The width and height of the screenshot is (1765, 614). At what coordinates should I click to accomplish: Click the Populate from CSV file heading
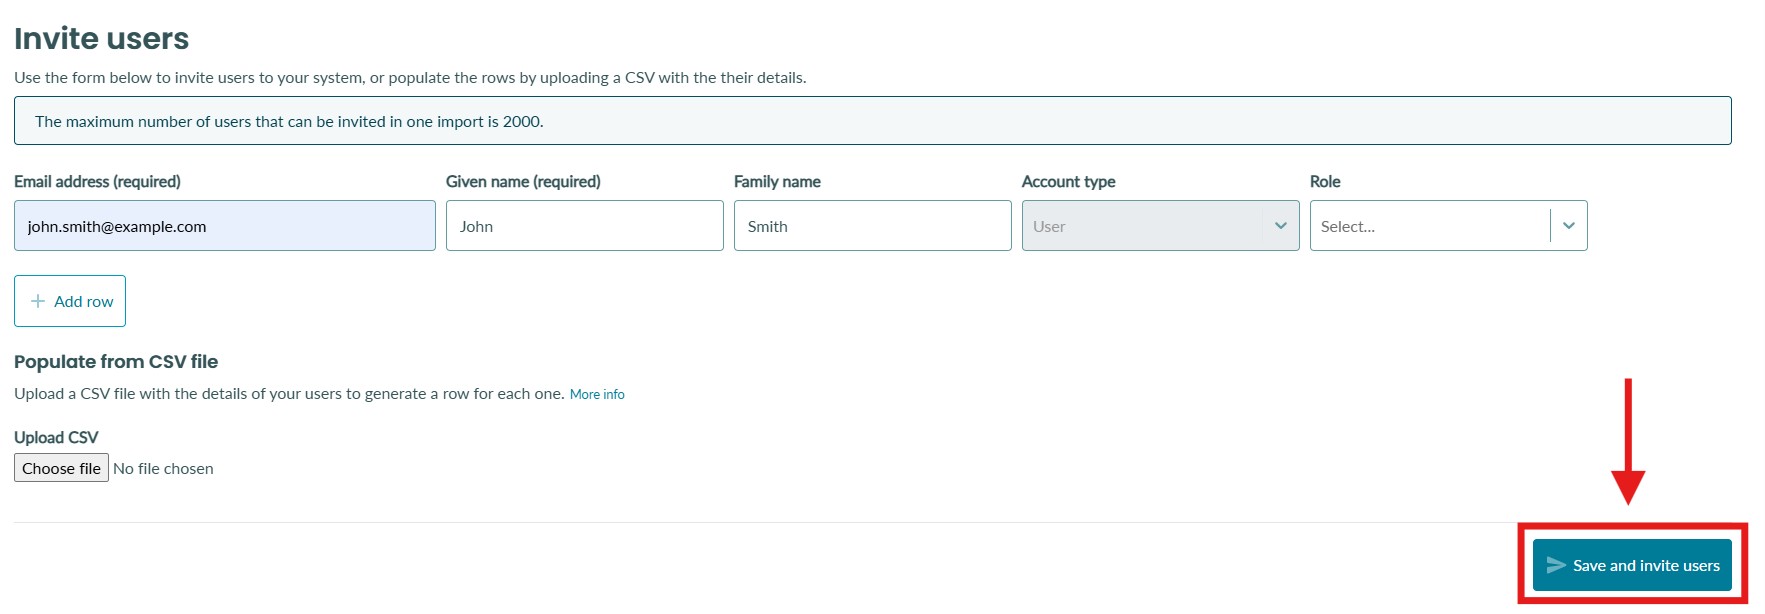coord(116,362)
